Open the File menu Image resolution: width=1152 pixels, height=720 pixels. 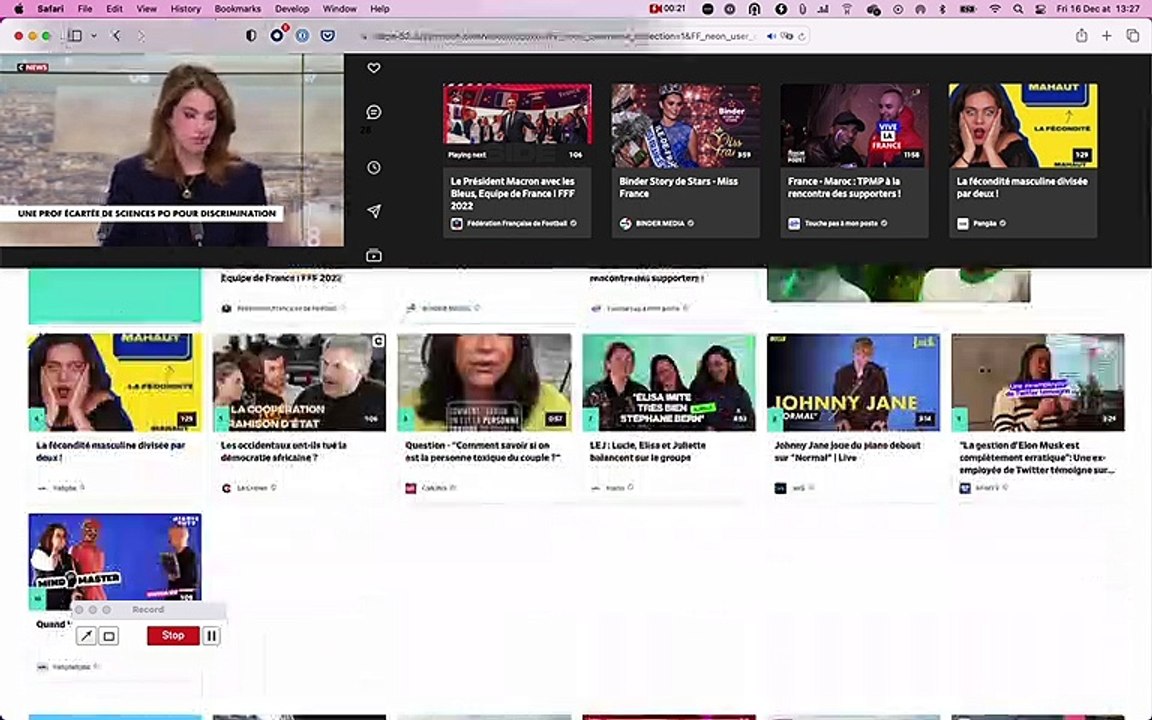pos(85,9)
